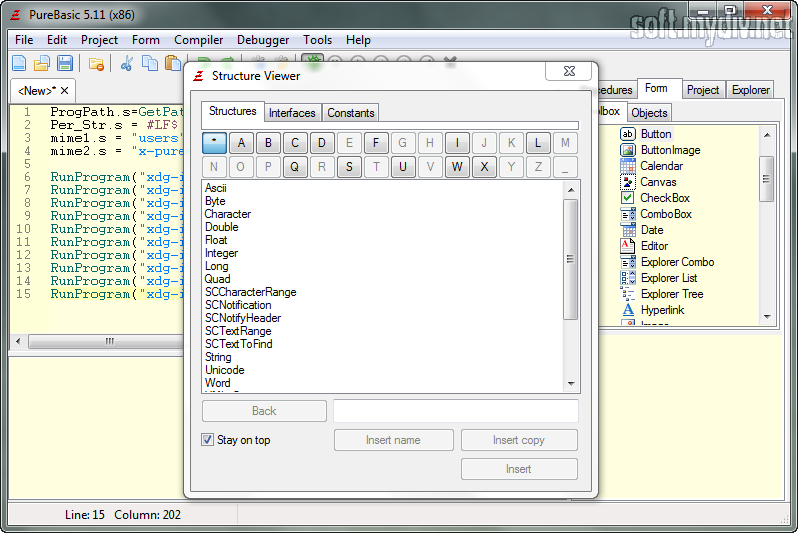Select the Calendar gadget icon
Screen dimensions: 798x533
tap(628, 166)
